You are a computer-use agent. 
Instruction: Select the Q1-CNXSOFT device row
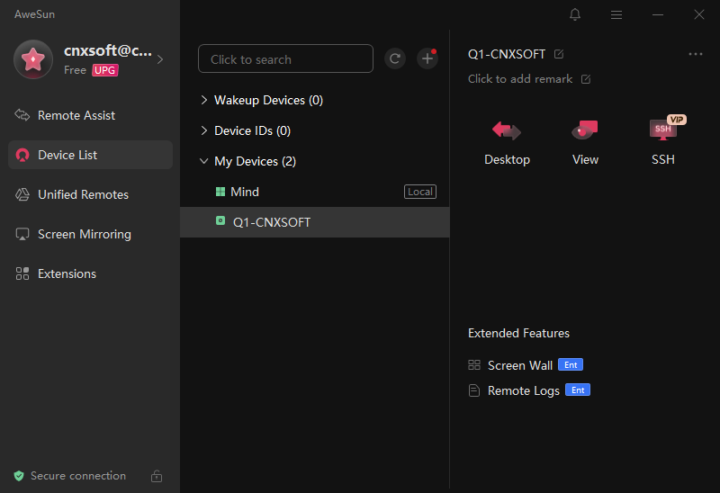click(x=315, y=222)
